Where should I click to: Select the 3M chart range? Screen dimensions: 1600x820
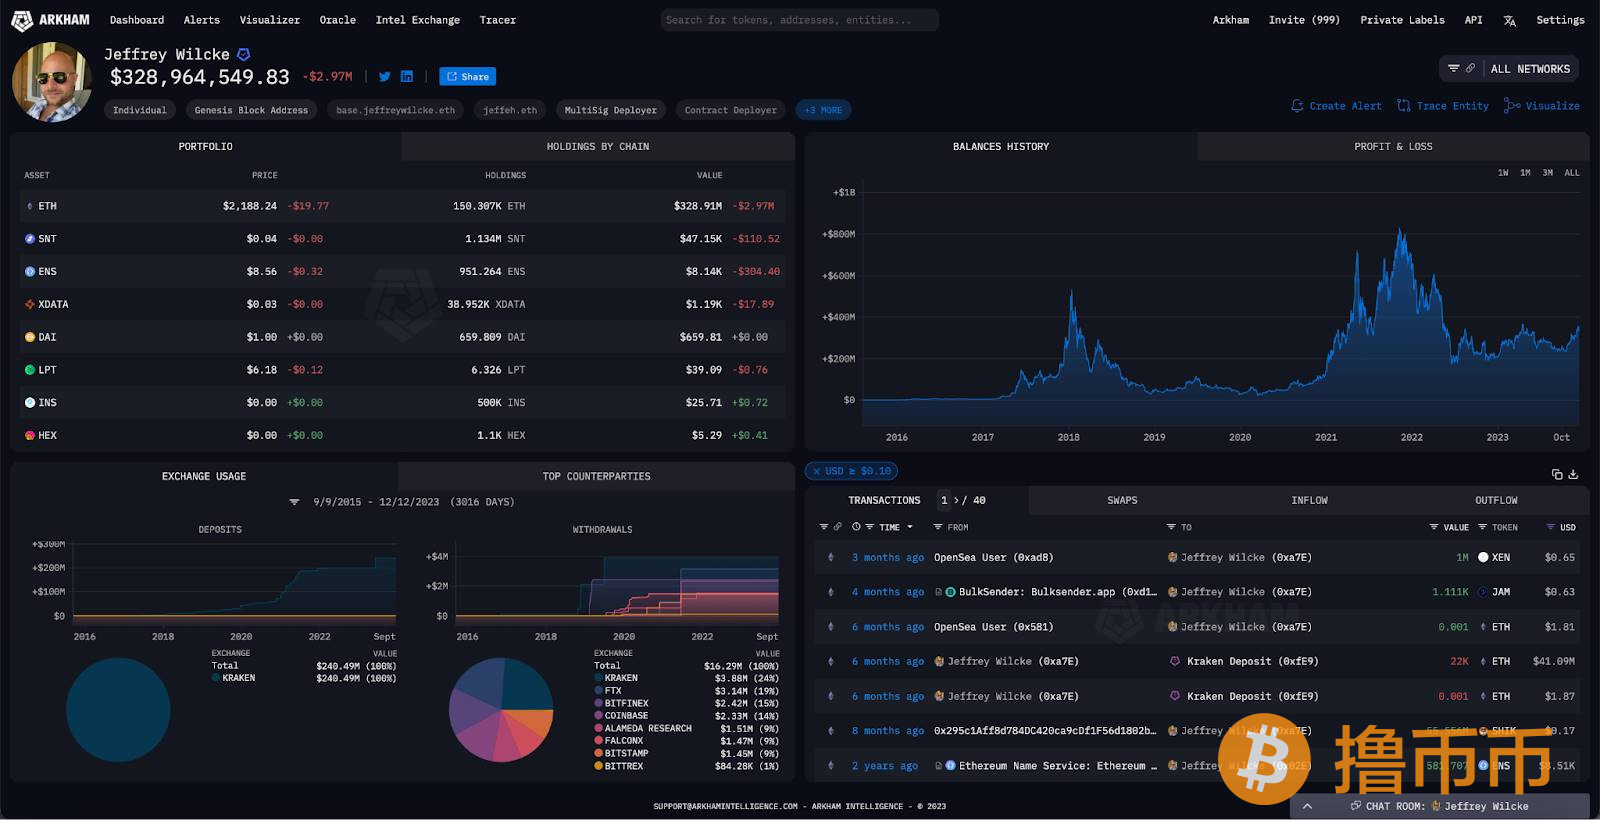(1547, 173)
